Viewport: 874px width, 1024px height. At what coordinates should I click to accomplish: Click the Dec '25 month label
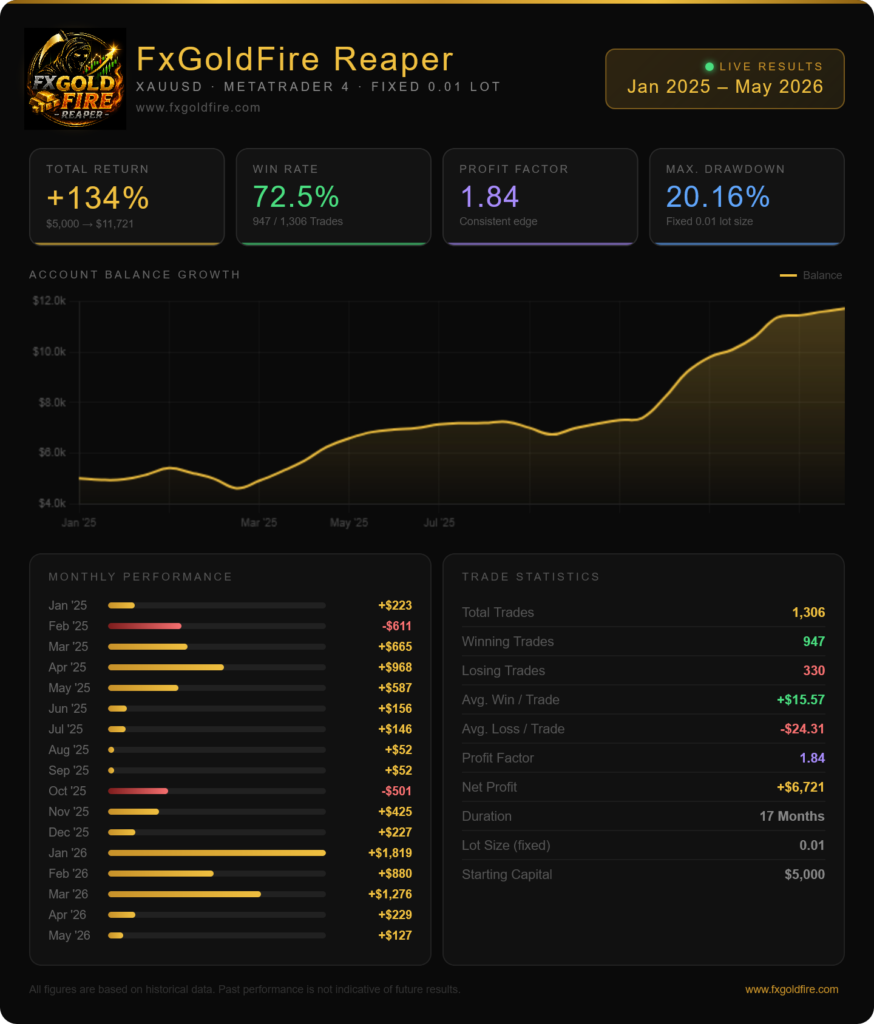tap(69, 832)
